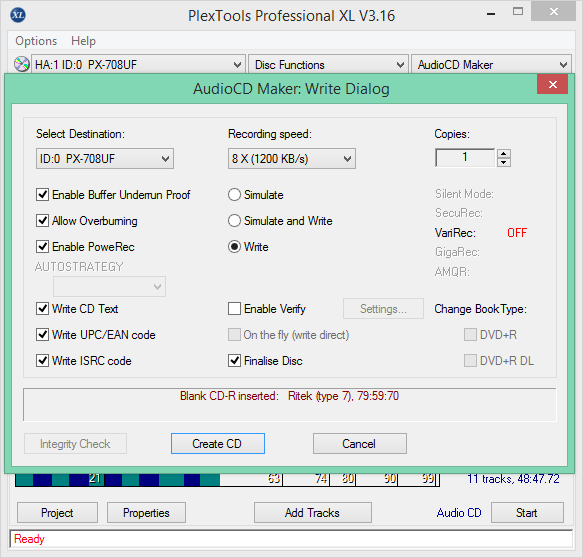Click the disc capacity track usage bar
The image size is (583, 558).
pos(227,479)
